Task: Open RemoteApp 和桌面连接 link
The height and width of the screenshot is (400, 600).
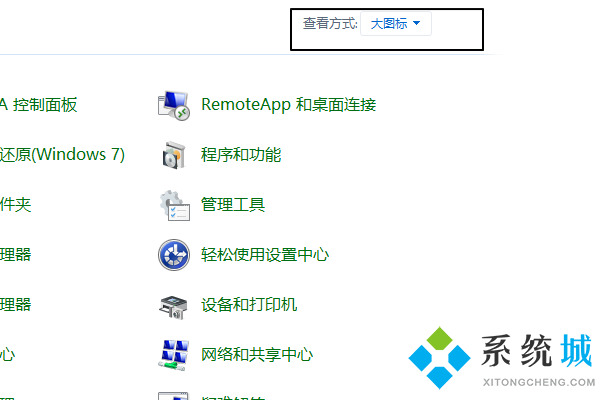Action: (x=288, y=105)
